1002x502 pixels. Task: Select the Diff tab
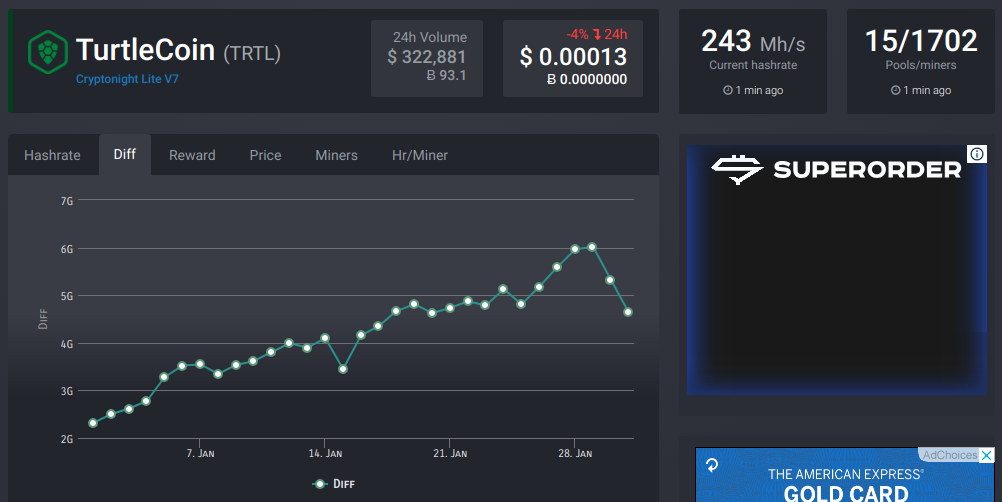point(125,154)
